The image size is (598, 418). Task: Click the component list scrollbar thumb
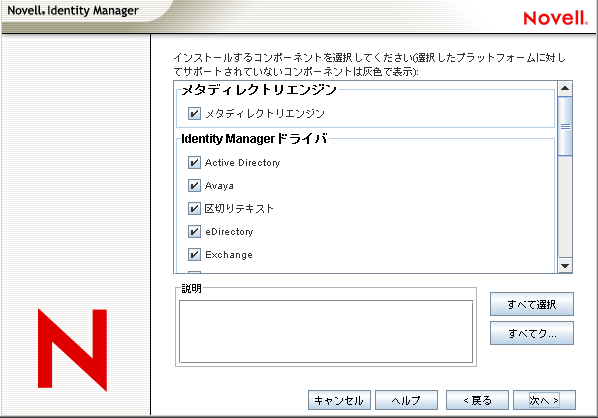(565, 126)
